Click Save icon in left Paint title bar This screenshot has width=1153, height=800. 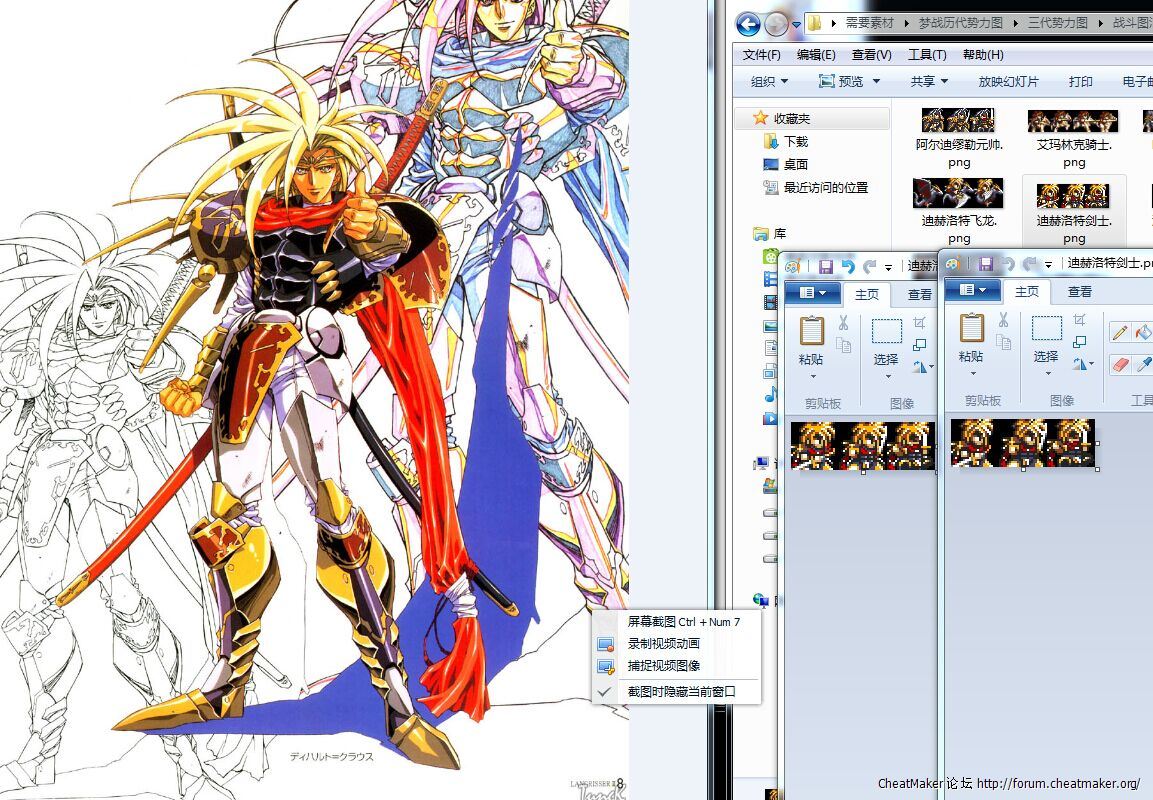(826, 266)
